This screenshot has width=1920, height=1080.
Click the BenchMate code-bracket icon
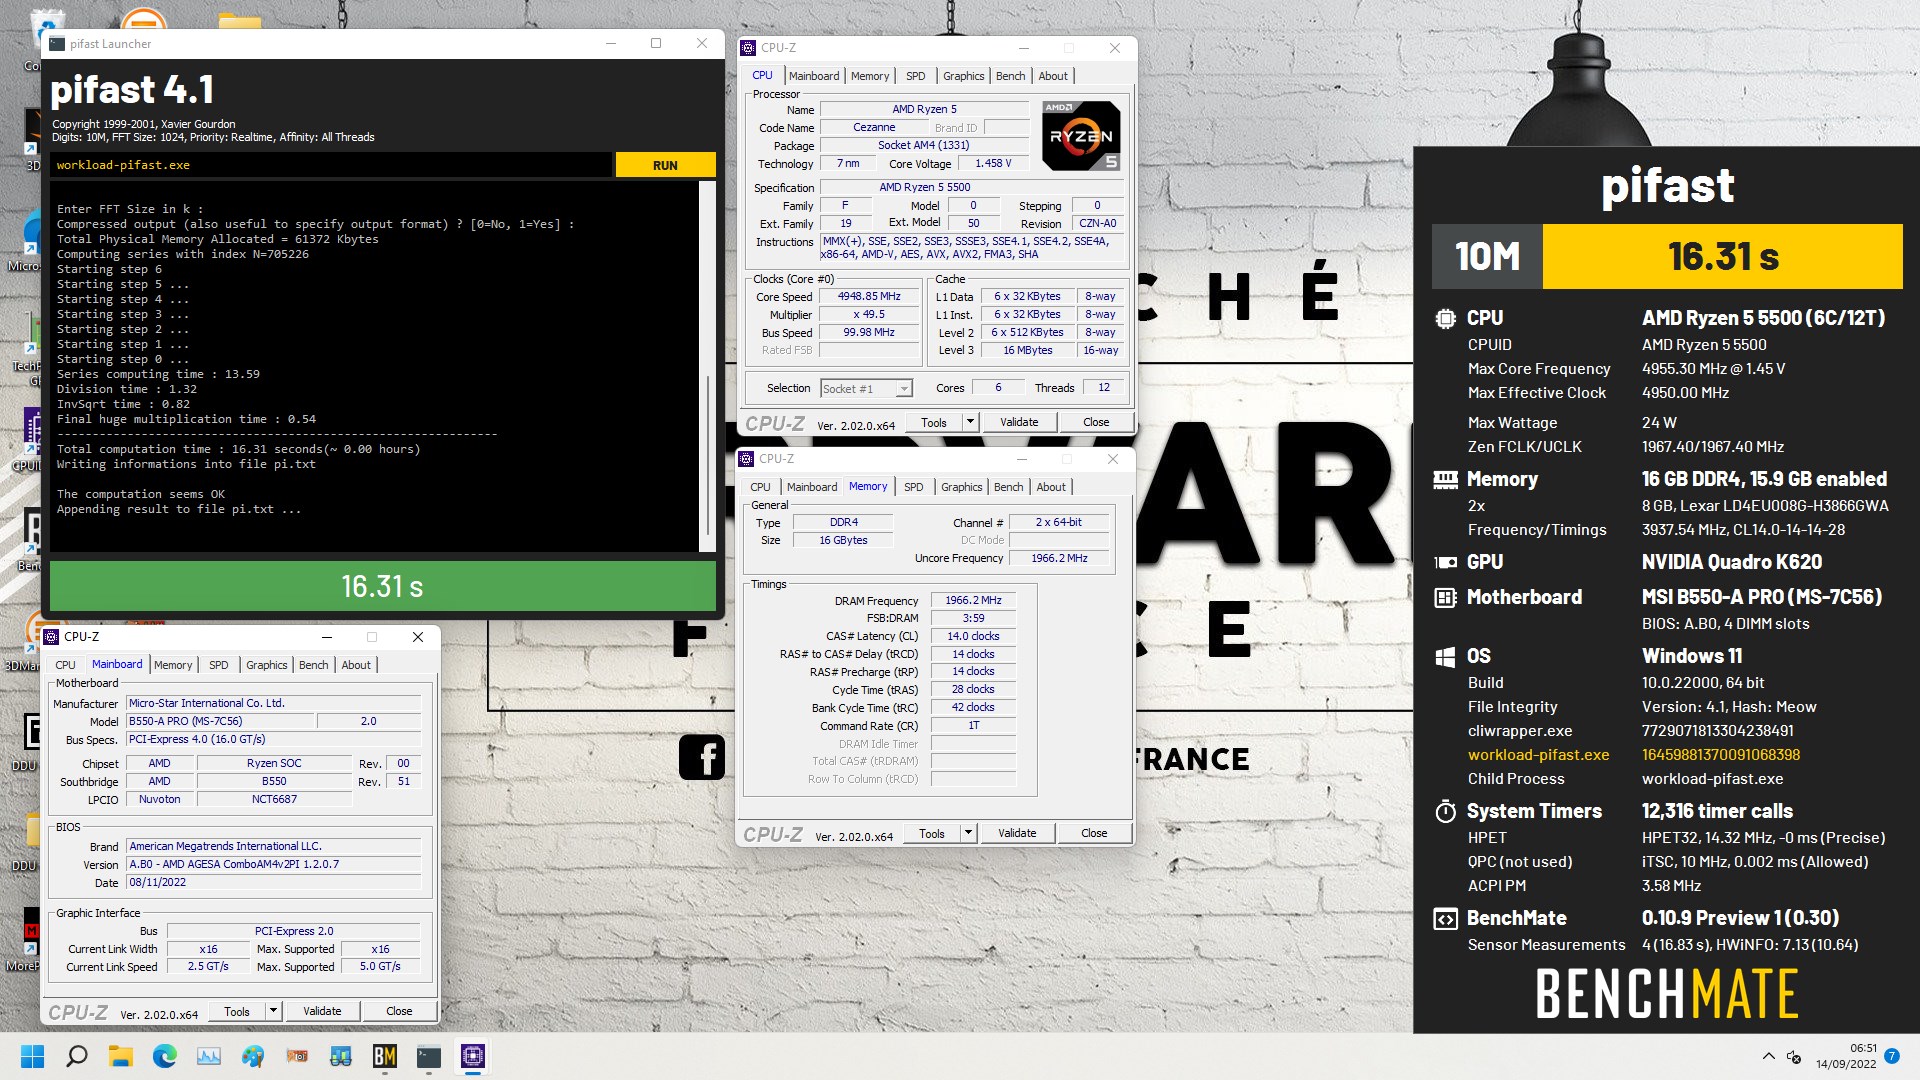1445,918
